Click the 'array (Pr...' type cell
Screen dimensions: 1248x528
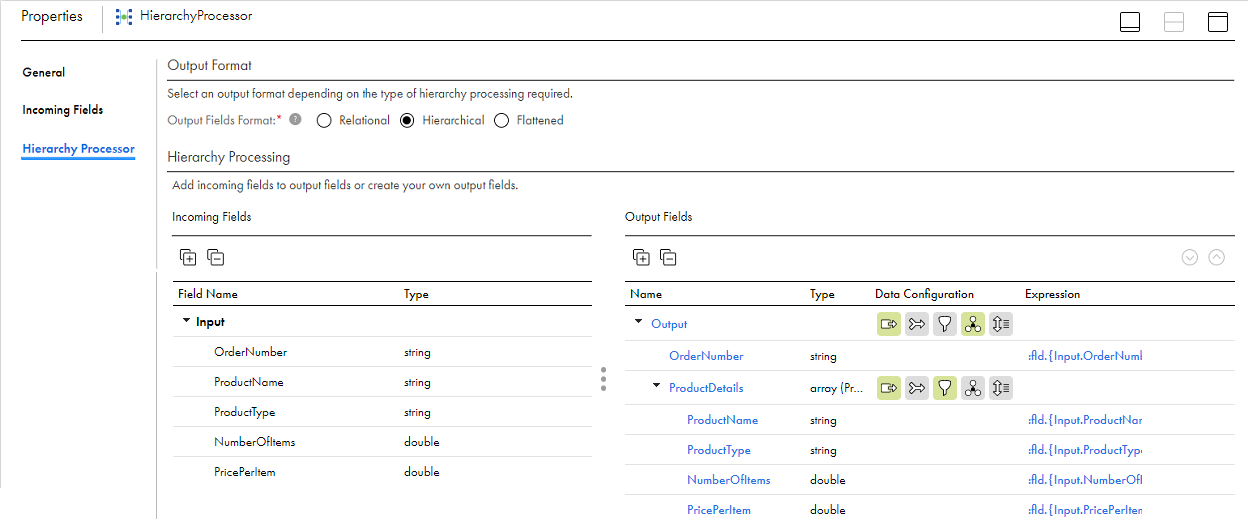click(837, 388)
